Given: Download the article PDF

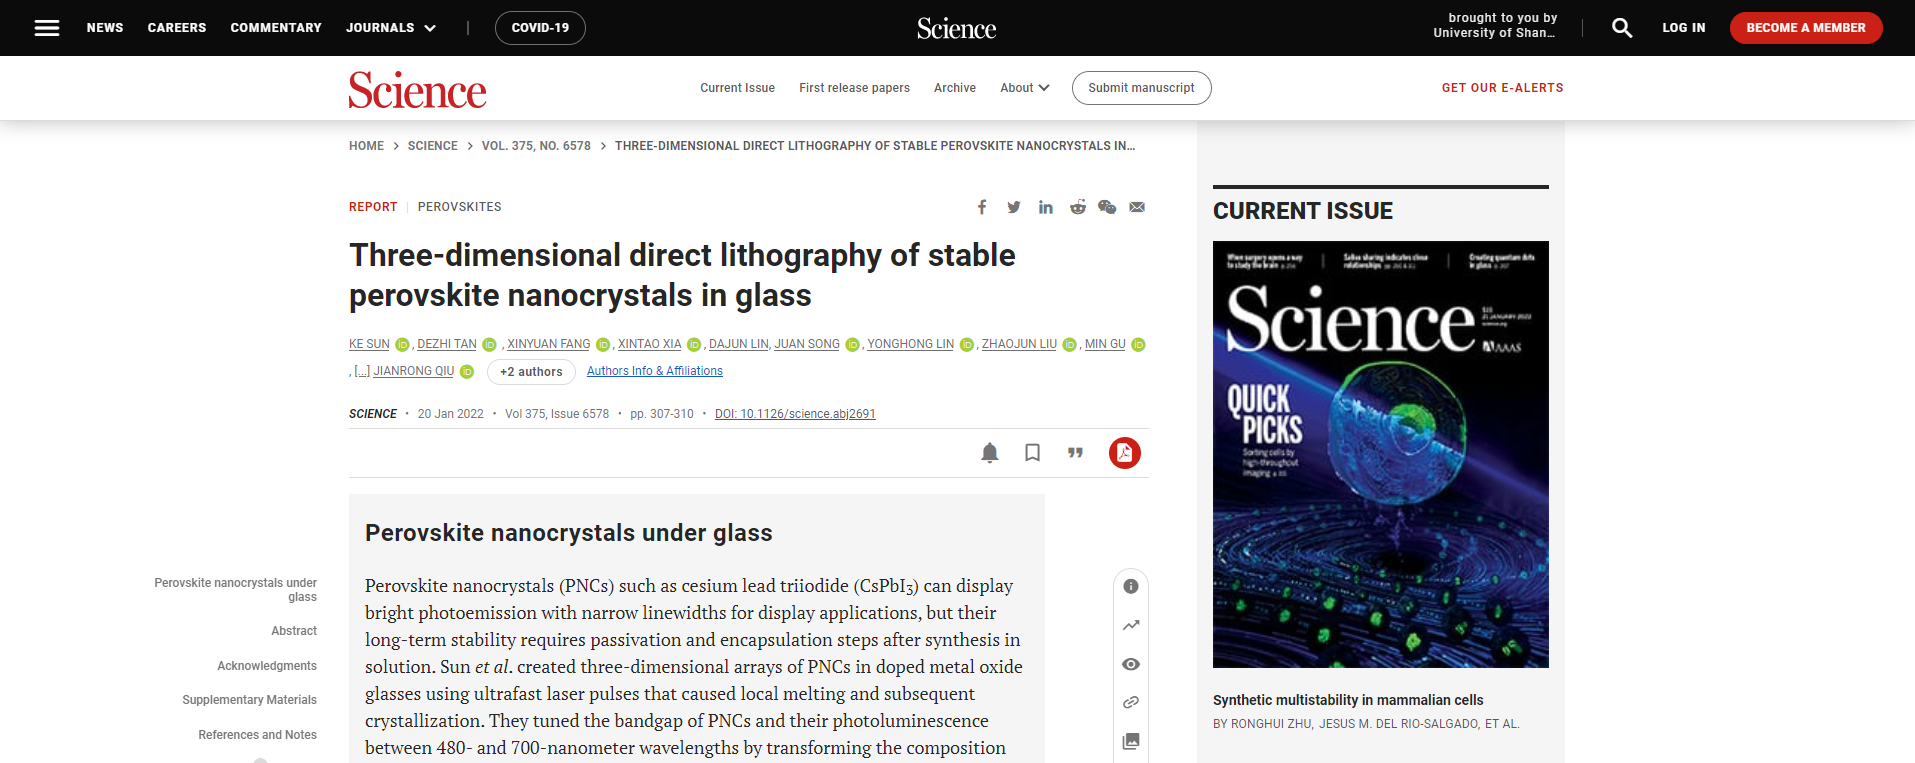Looking at the screenshot, I should [x=1125, y=453].
